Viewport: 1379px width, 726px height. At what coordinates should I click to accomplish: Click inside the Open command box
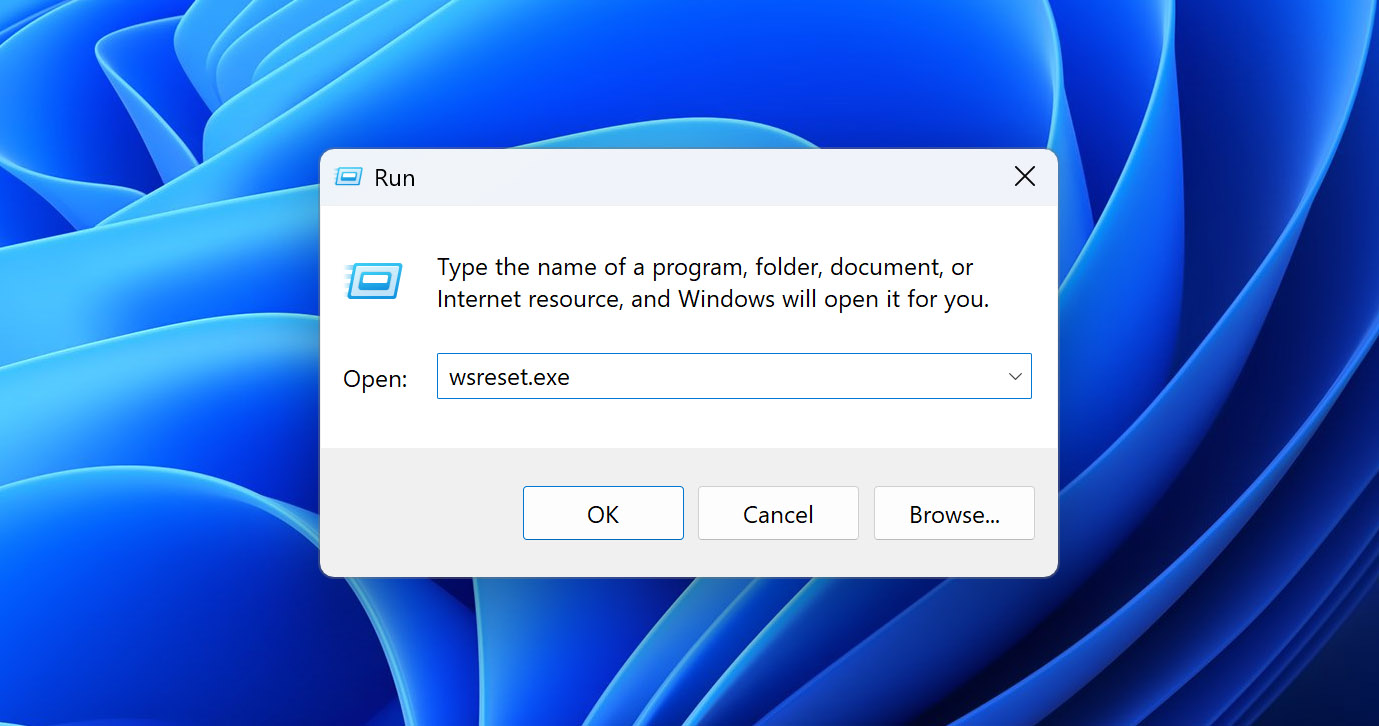tap(700, 377)
